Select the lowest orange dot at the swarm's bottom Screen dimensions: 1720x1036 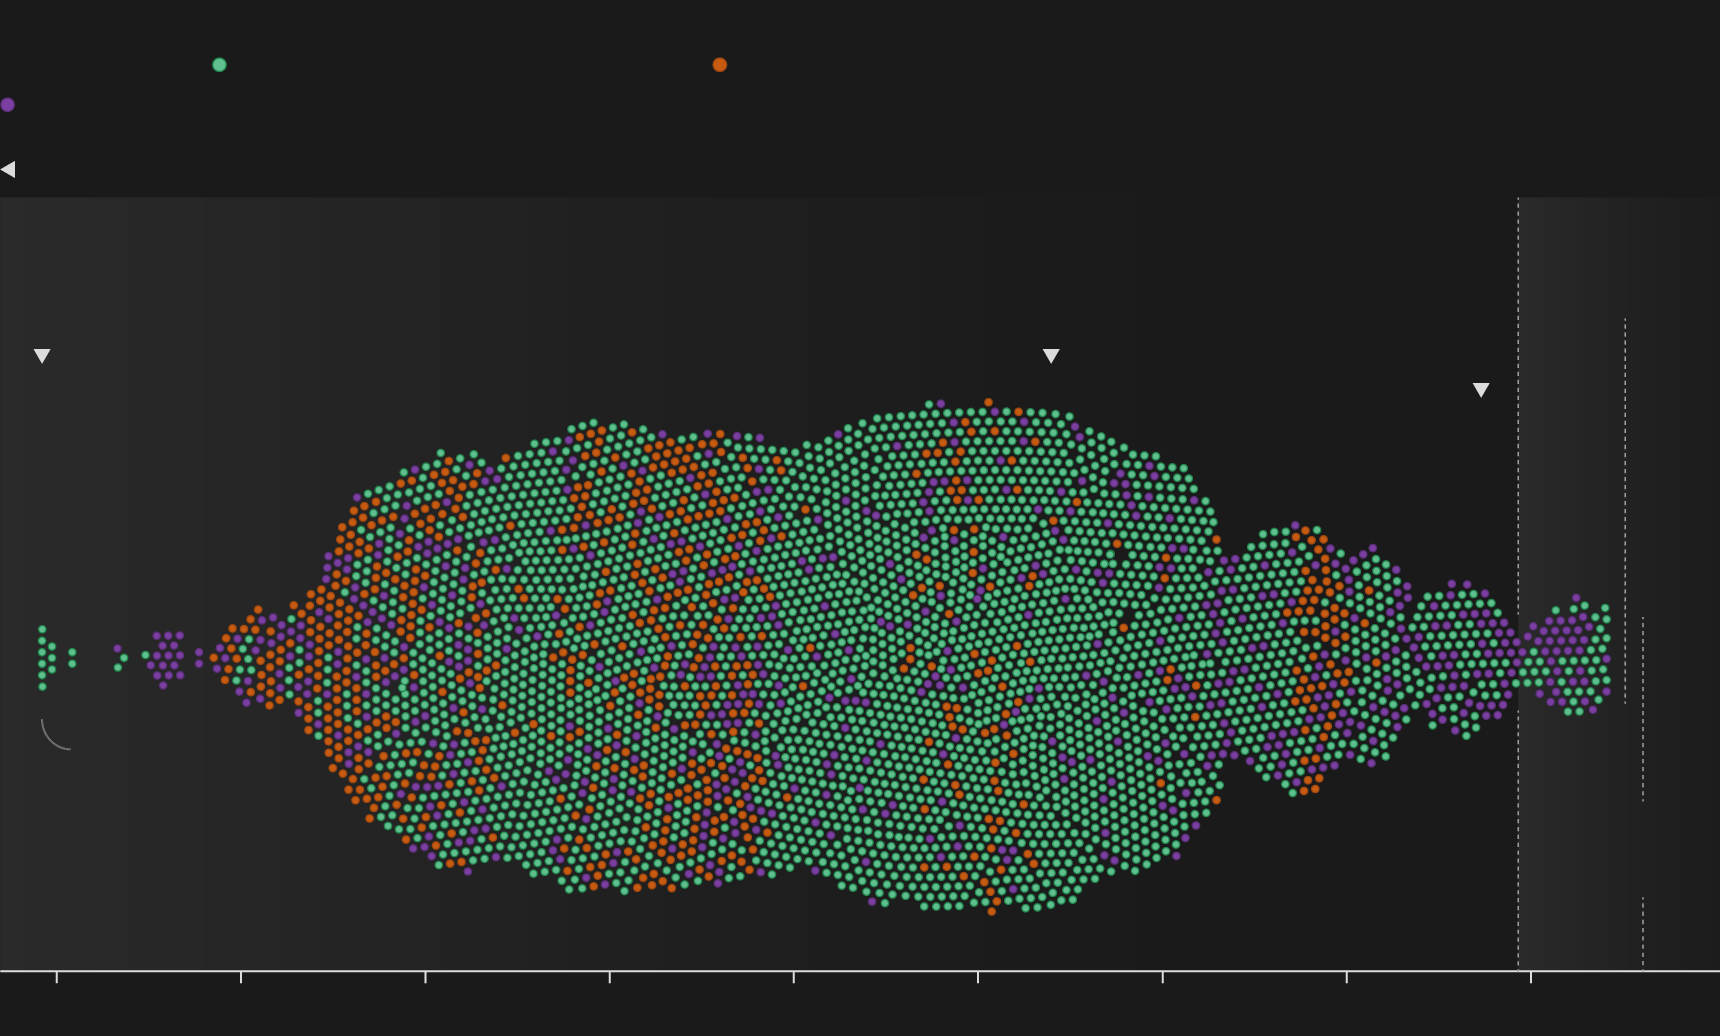(992, 911)
